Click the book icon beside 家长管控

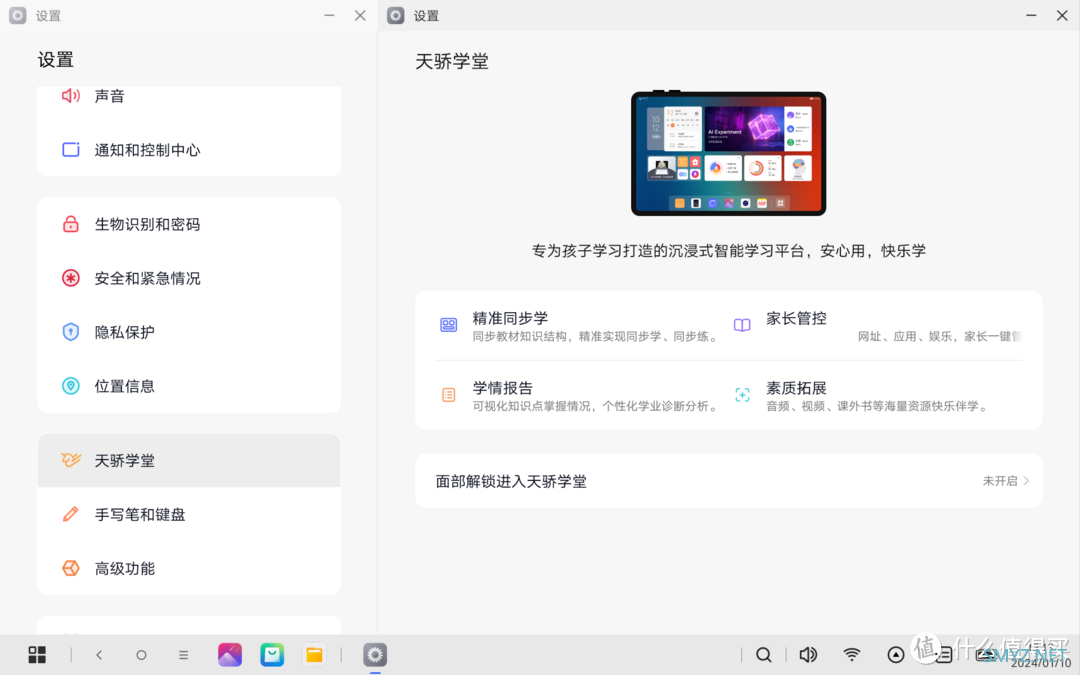pos(742,325)
